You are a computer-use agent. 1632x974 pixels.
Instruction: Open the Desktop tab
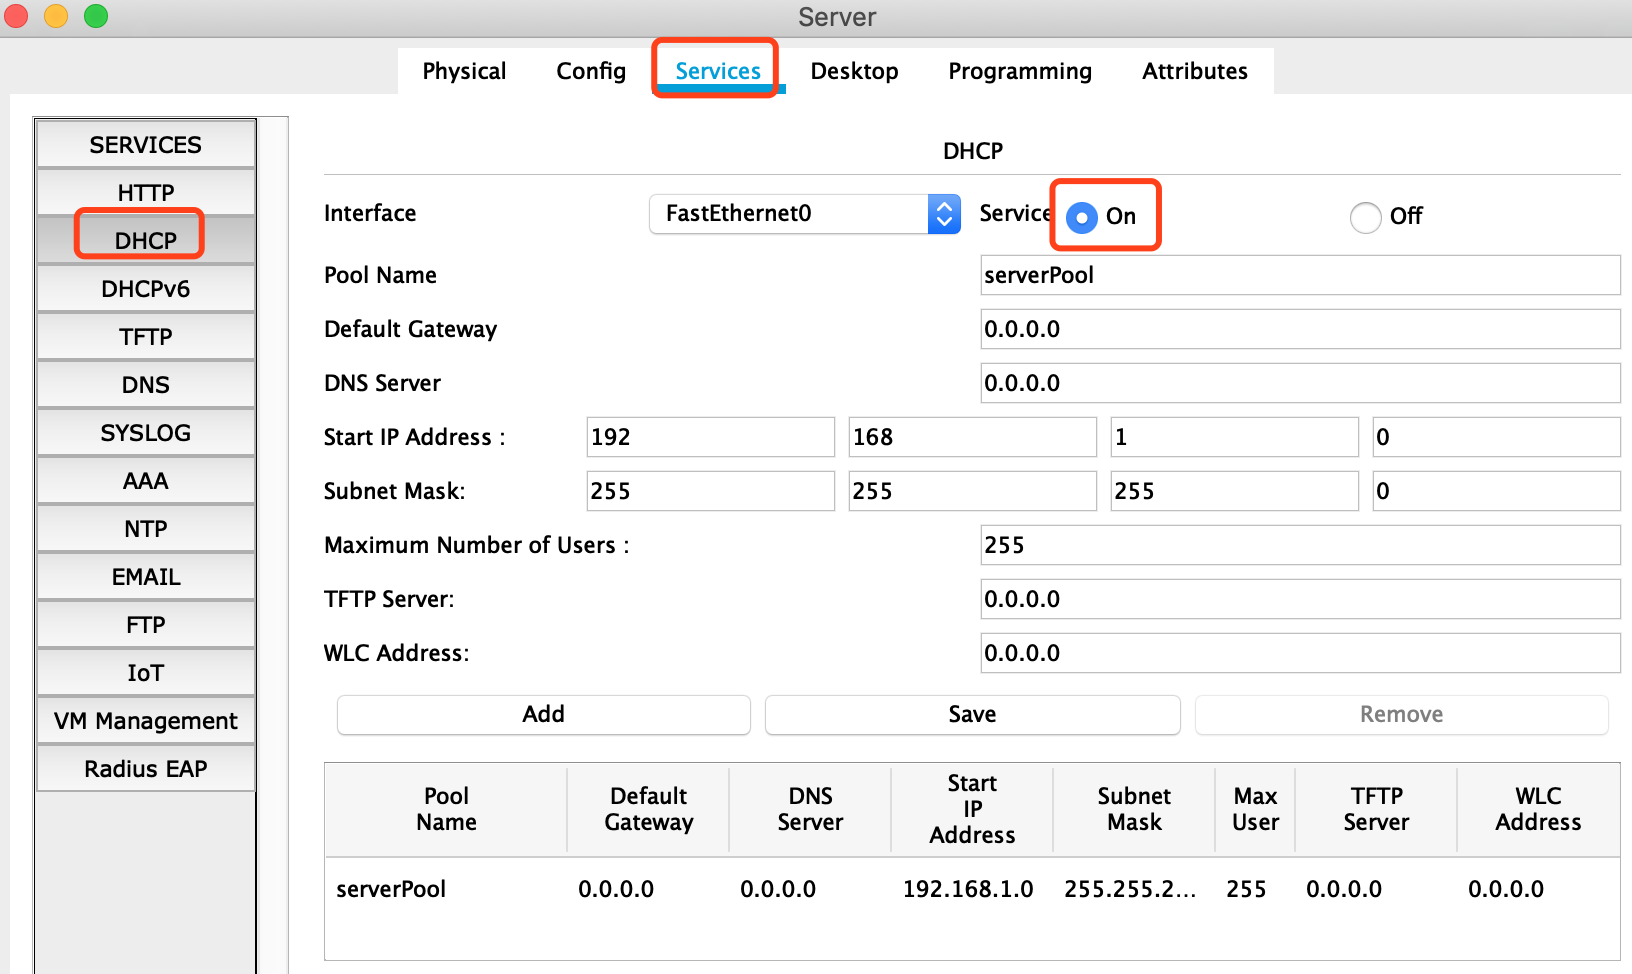(854, 71)
